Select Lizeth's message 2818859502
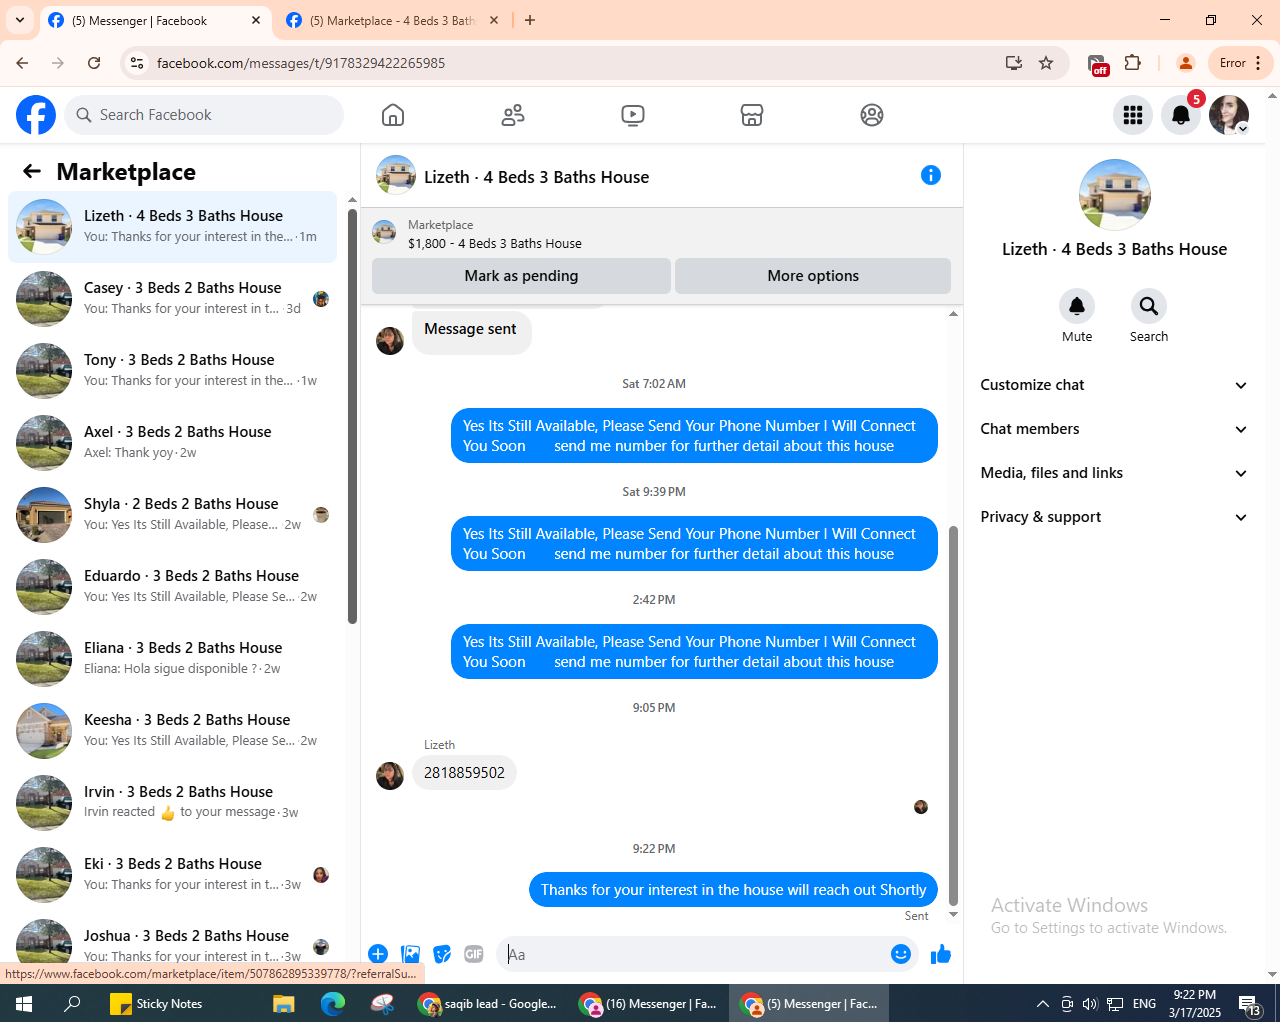Image resolution: width=1280 pixels, height=1022 pixels. (x=464, y=773)
